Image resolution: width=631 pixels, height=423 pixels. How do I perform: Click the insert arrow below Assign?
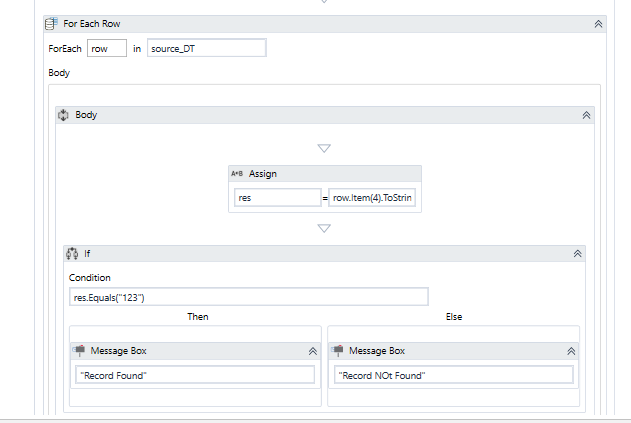click(324, 228)
